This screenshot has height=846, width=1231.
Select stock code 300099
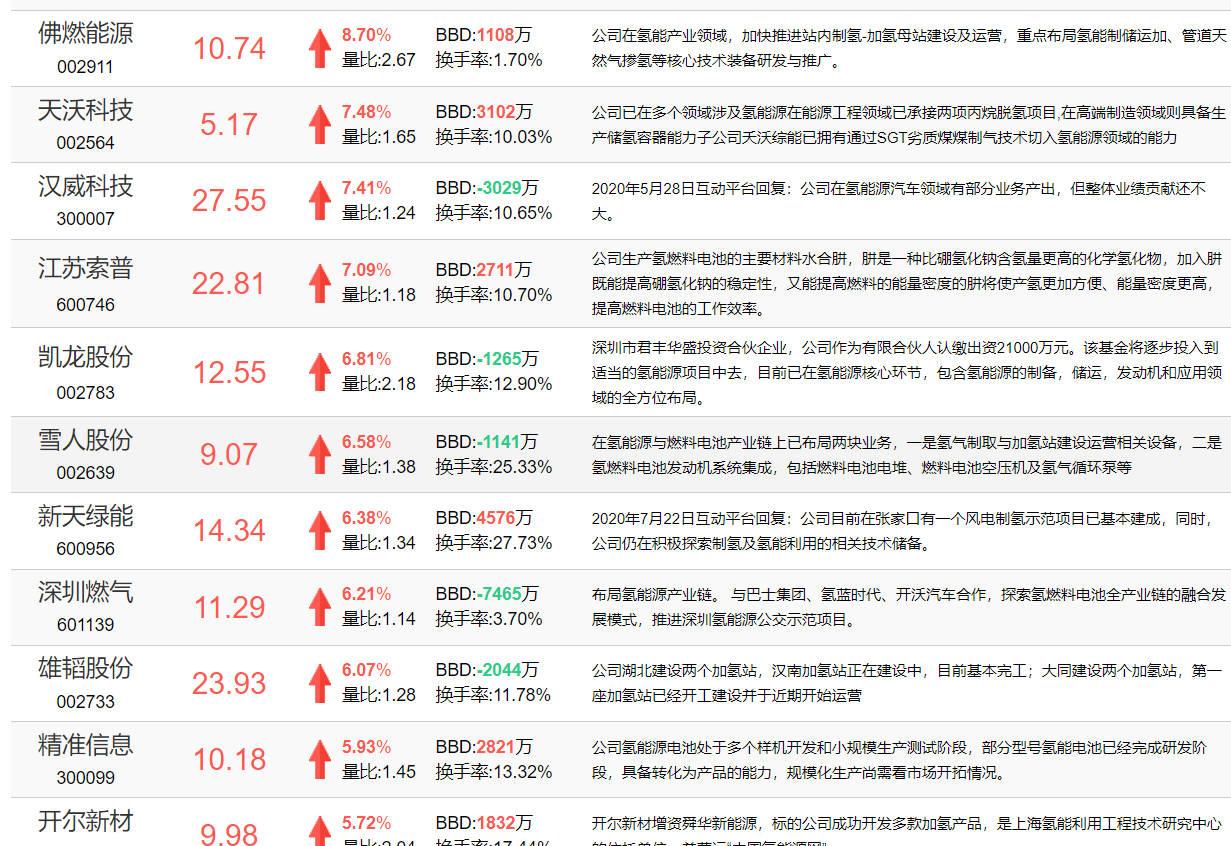(85, 778)
